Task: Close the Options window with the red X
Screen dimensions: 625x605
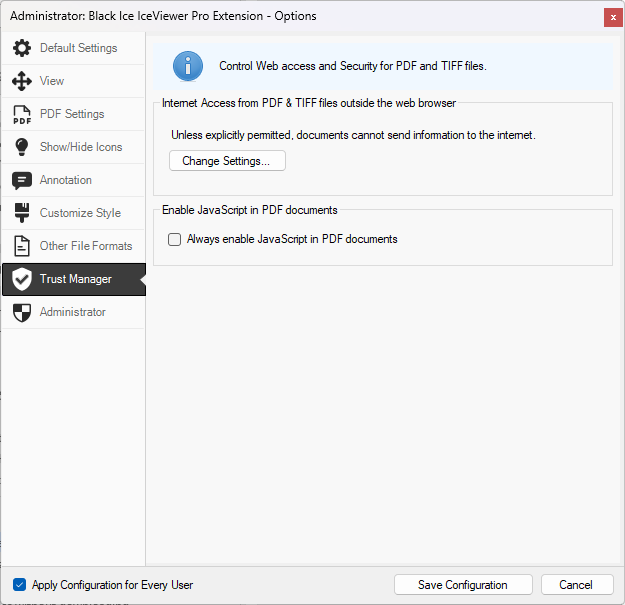Action: click(x=613, y=17)
